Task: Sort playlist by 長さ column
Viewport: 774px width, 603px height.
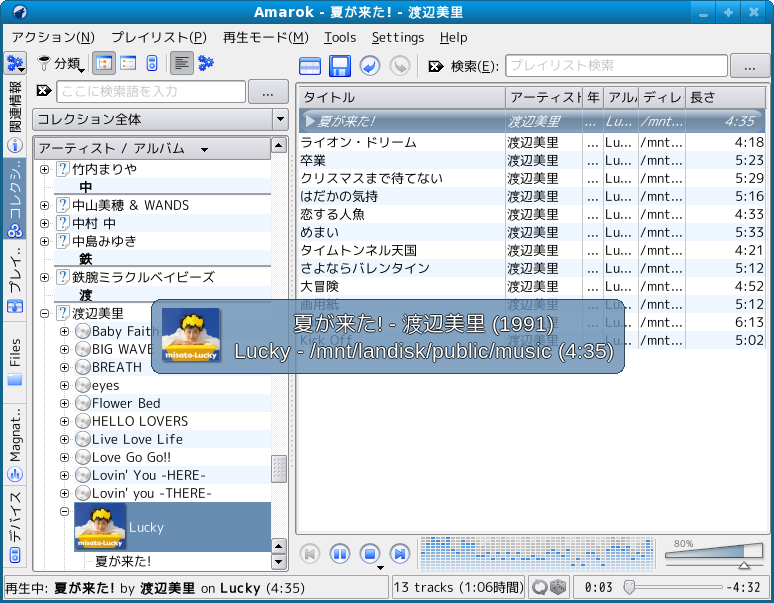Action: click(725, 98)
